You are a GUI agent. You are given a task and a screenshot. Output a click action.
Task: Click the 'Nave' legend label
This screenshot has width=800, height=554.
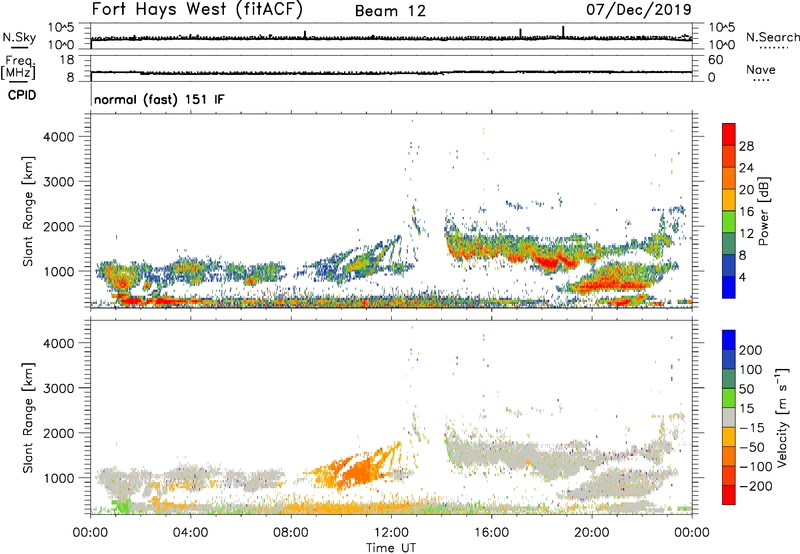760,69
